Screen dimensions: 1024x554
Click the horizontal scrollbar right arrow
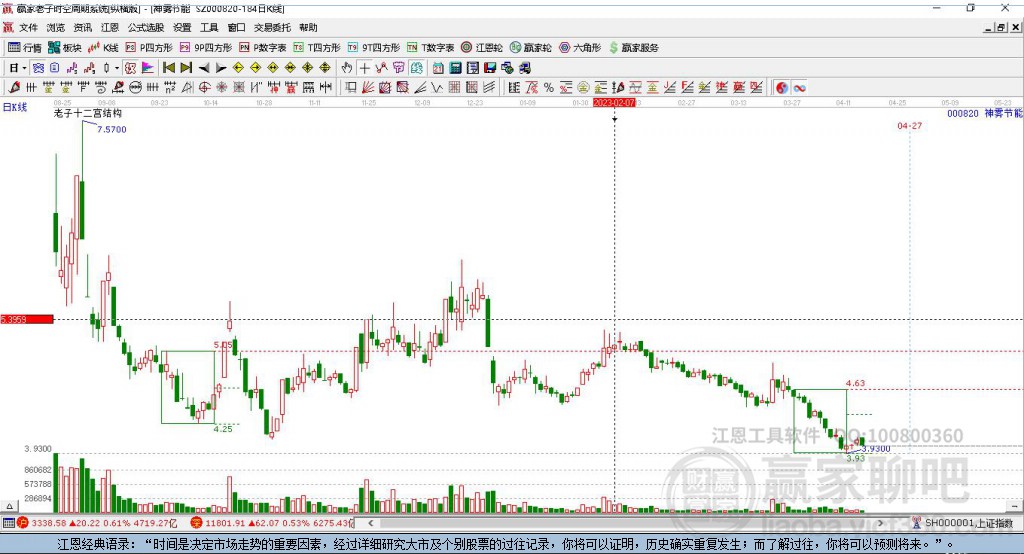point(880,523)
